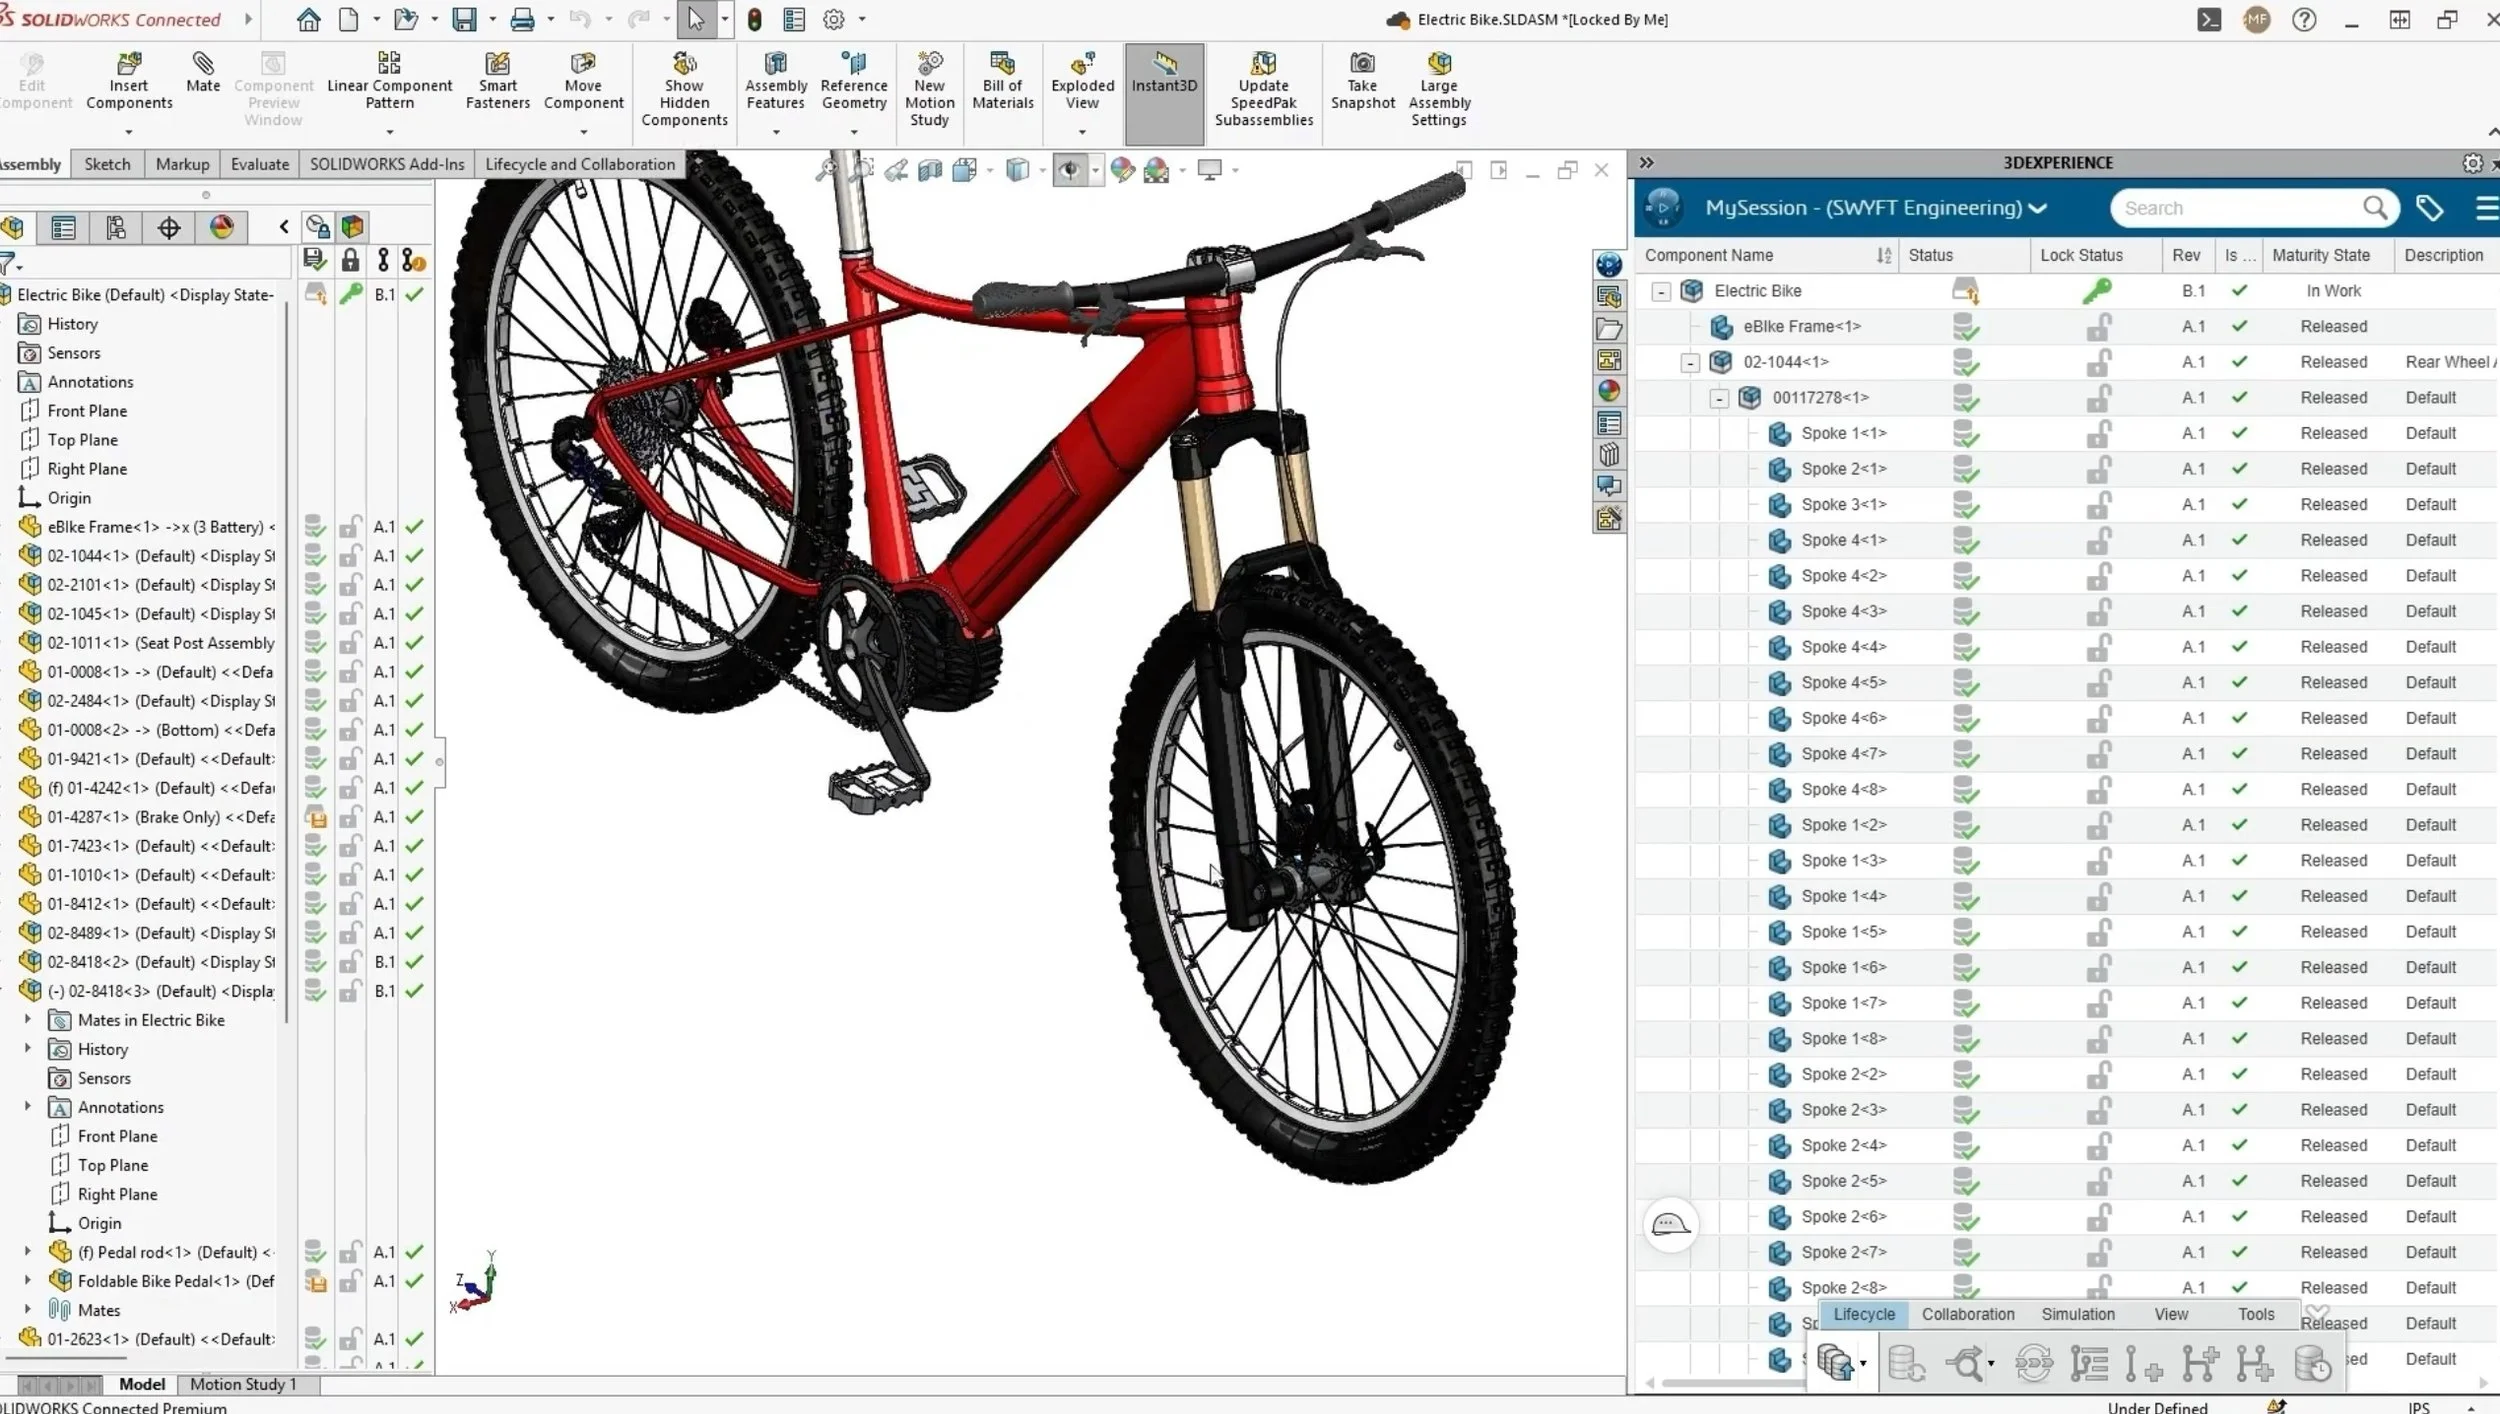Expand Mates in Electric Bike node
Viewport: 2500px width, 1414px height.
[28, 1020]
